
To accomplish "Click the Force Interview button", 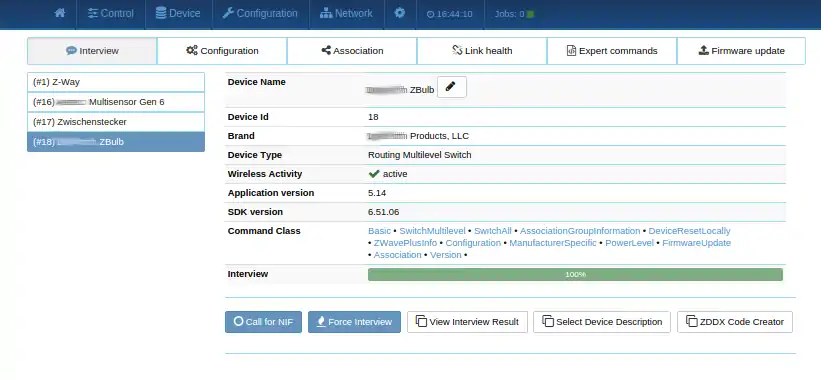I will point(354,322).
